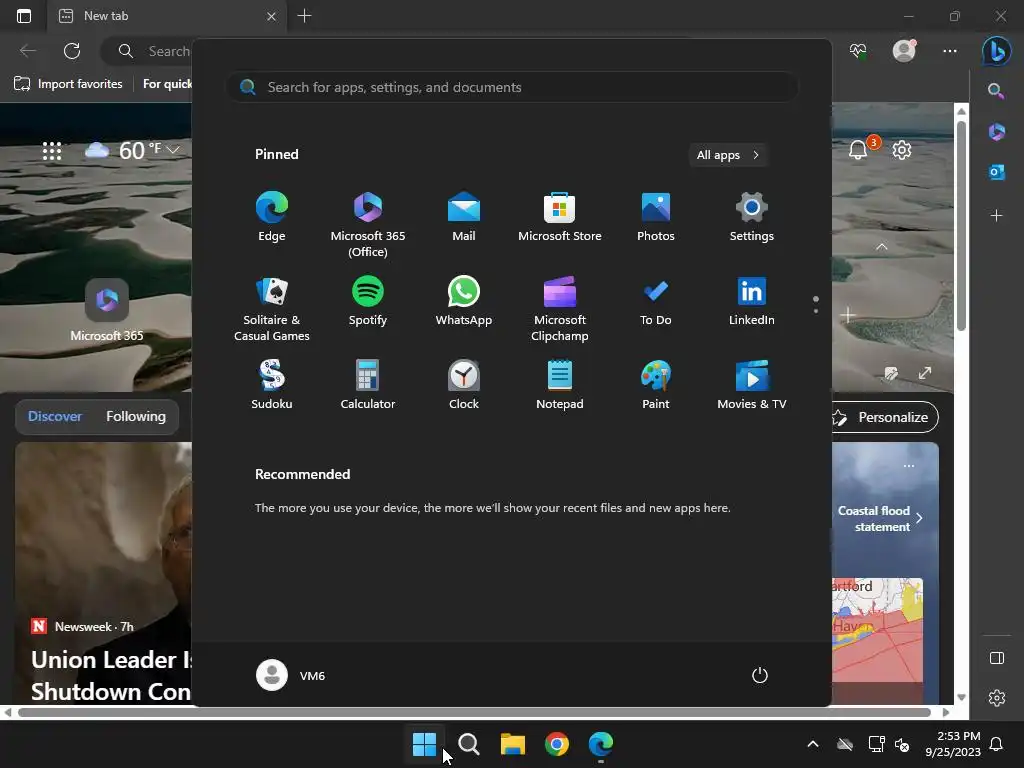Open new tab page settings gear
The width and height of the screenshot is (1024, 768).
point(902,150)
